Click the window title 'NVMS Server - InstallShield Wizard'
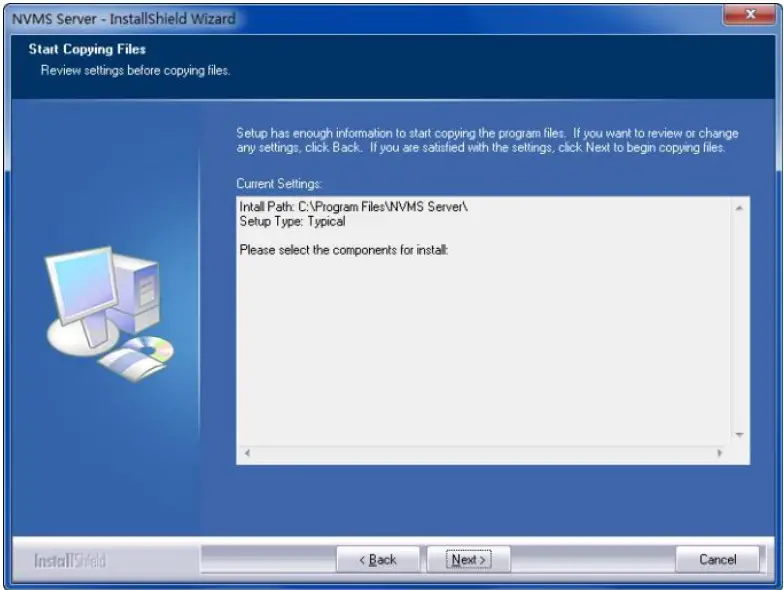 click(x=124, y=19)
